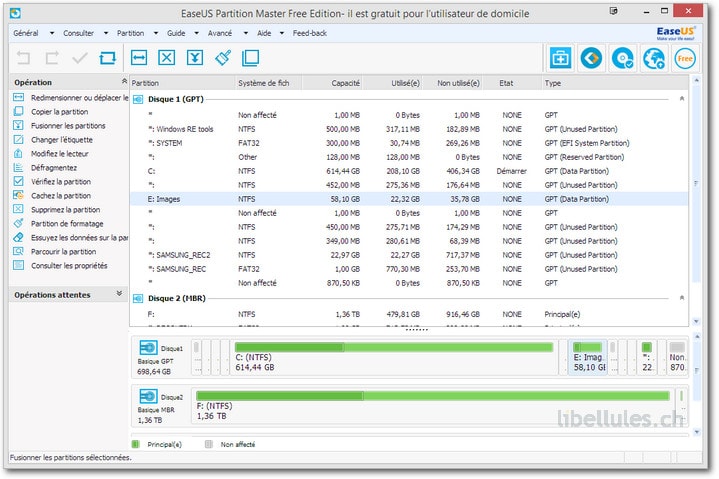Viewport: 719px width, 479px height.
Task: Click the dropdown arrow next to Général
Action: [52, 33]
